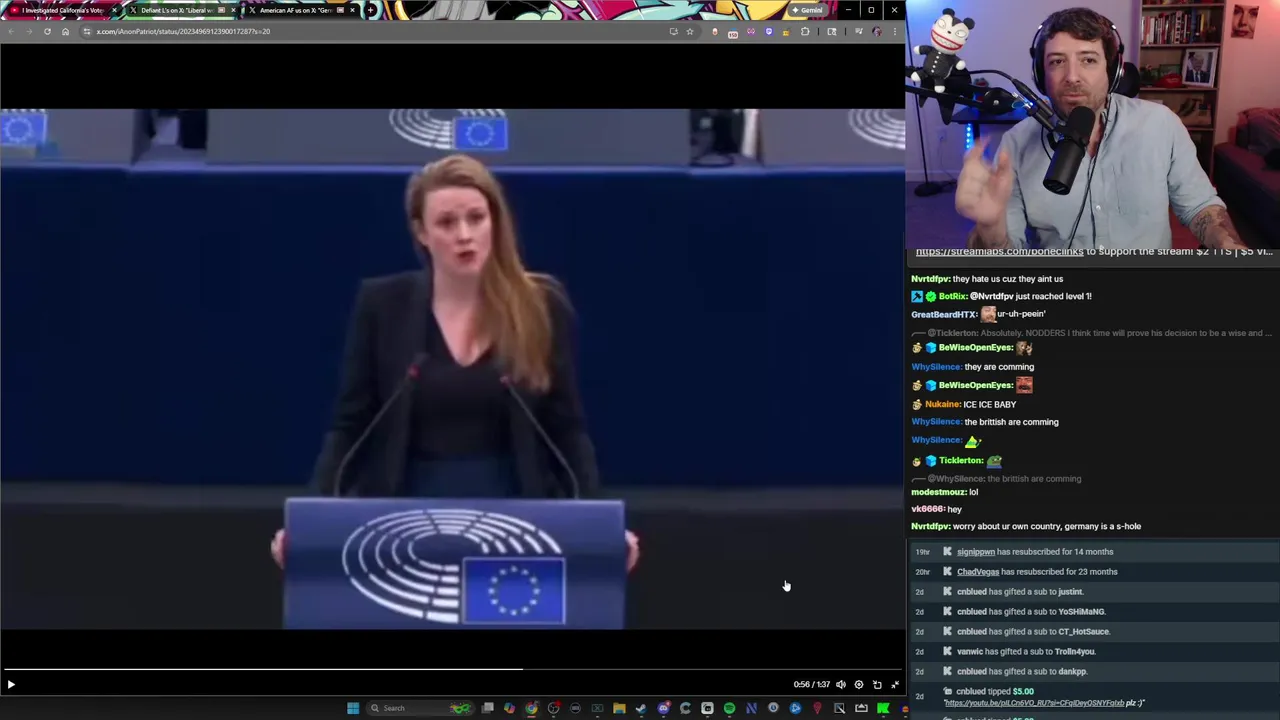Go forward in browser history
Image resolution: width=1280 pixels, height=720 pixels.
pos(29,31)
